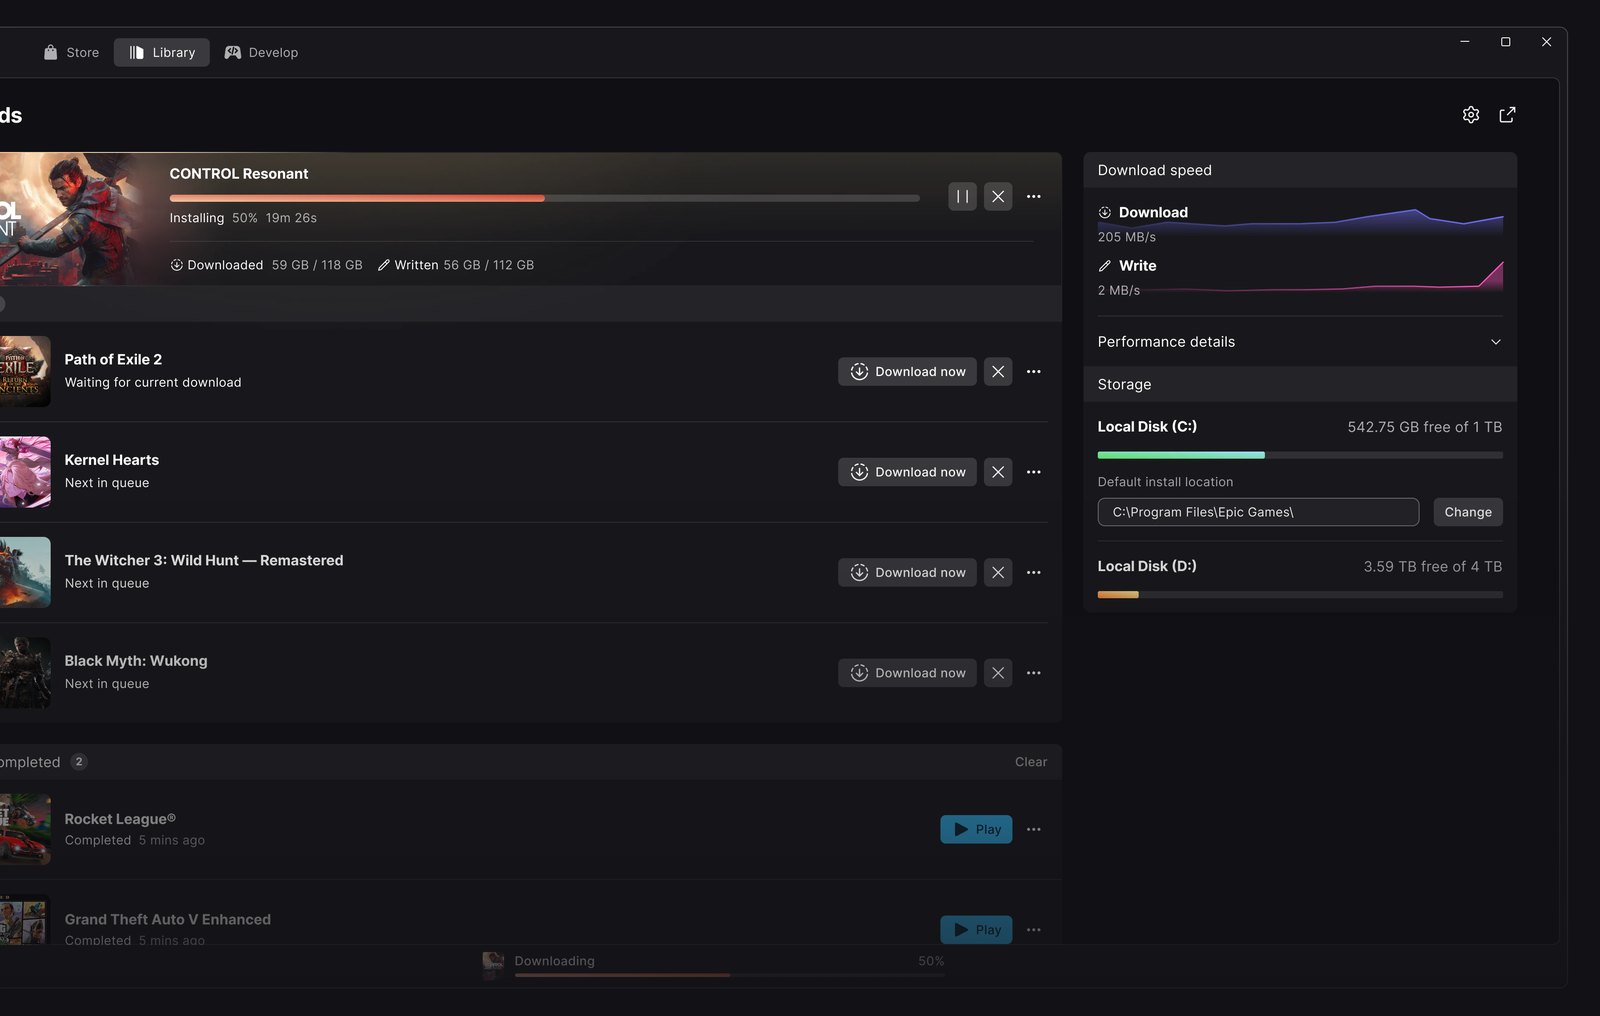1600x1016 pixels.
Task: Remove The Witcher 3 from download queue
Action: pyautogui.click(x=998, y=572)
